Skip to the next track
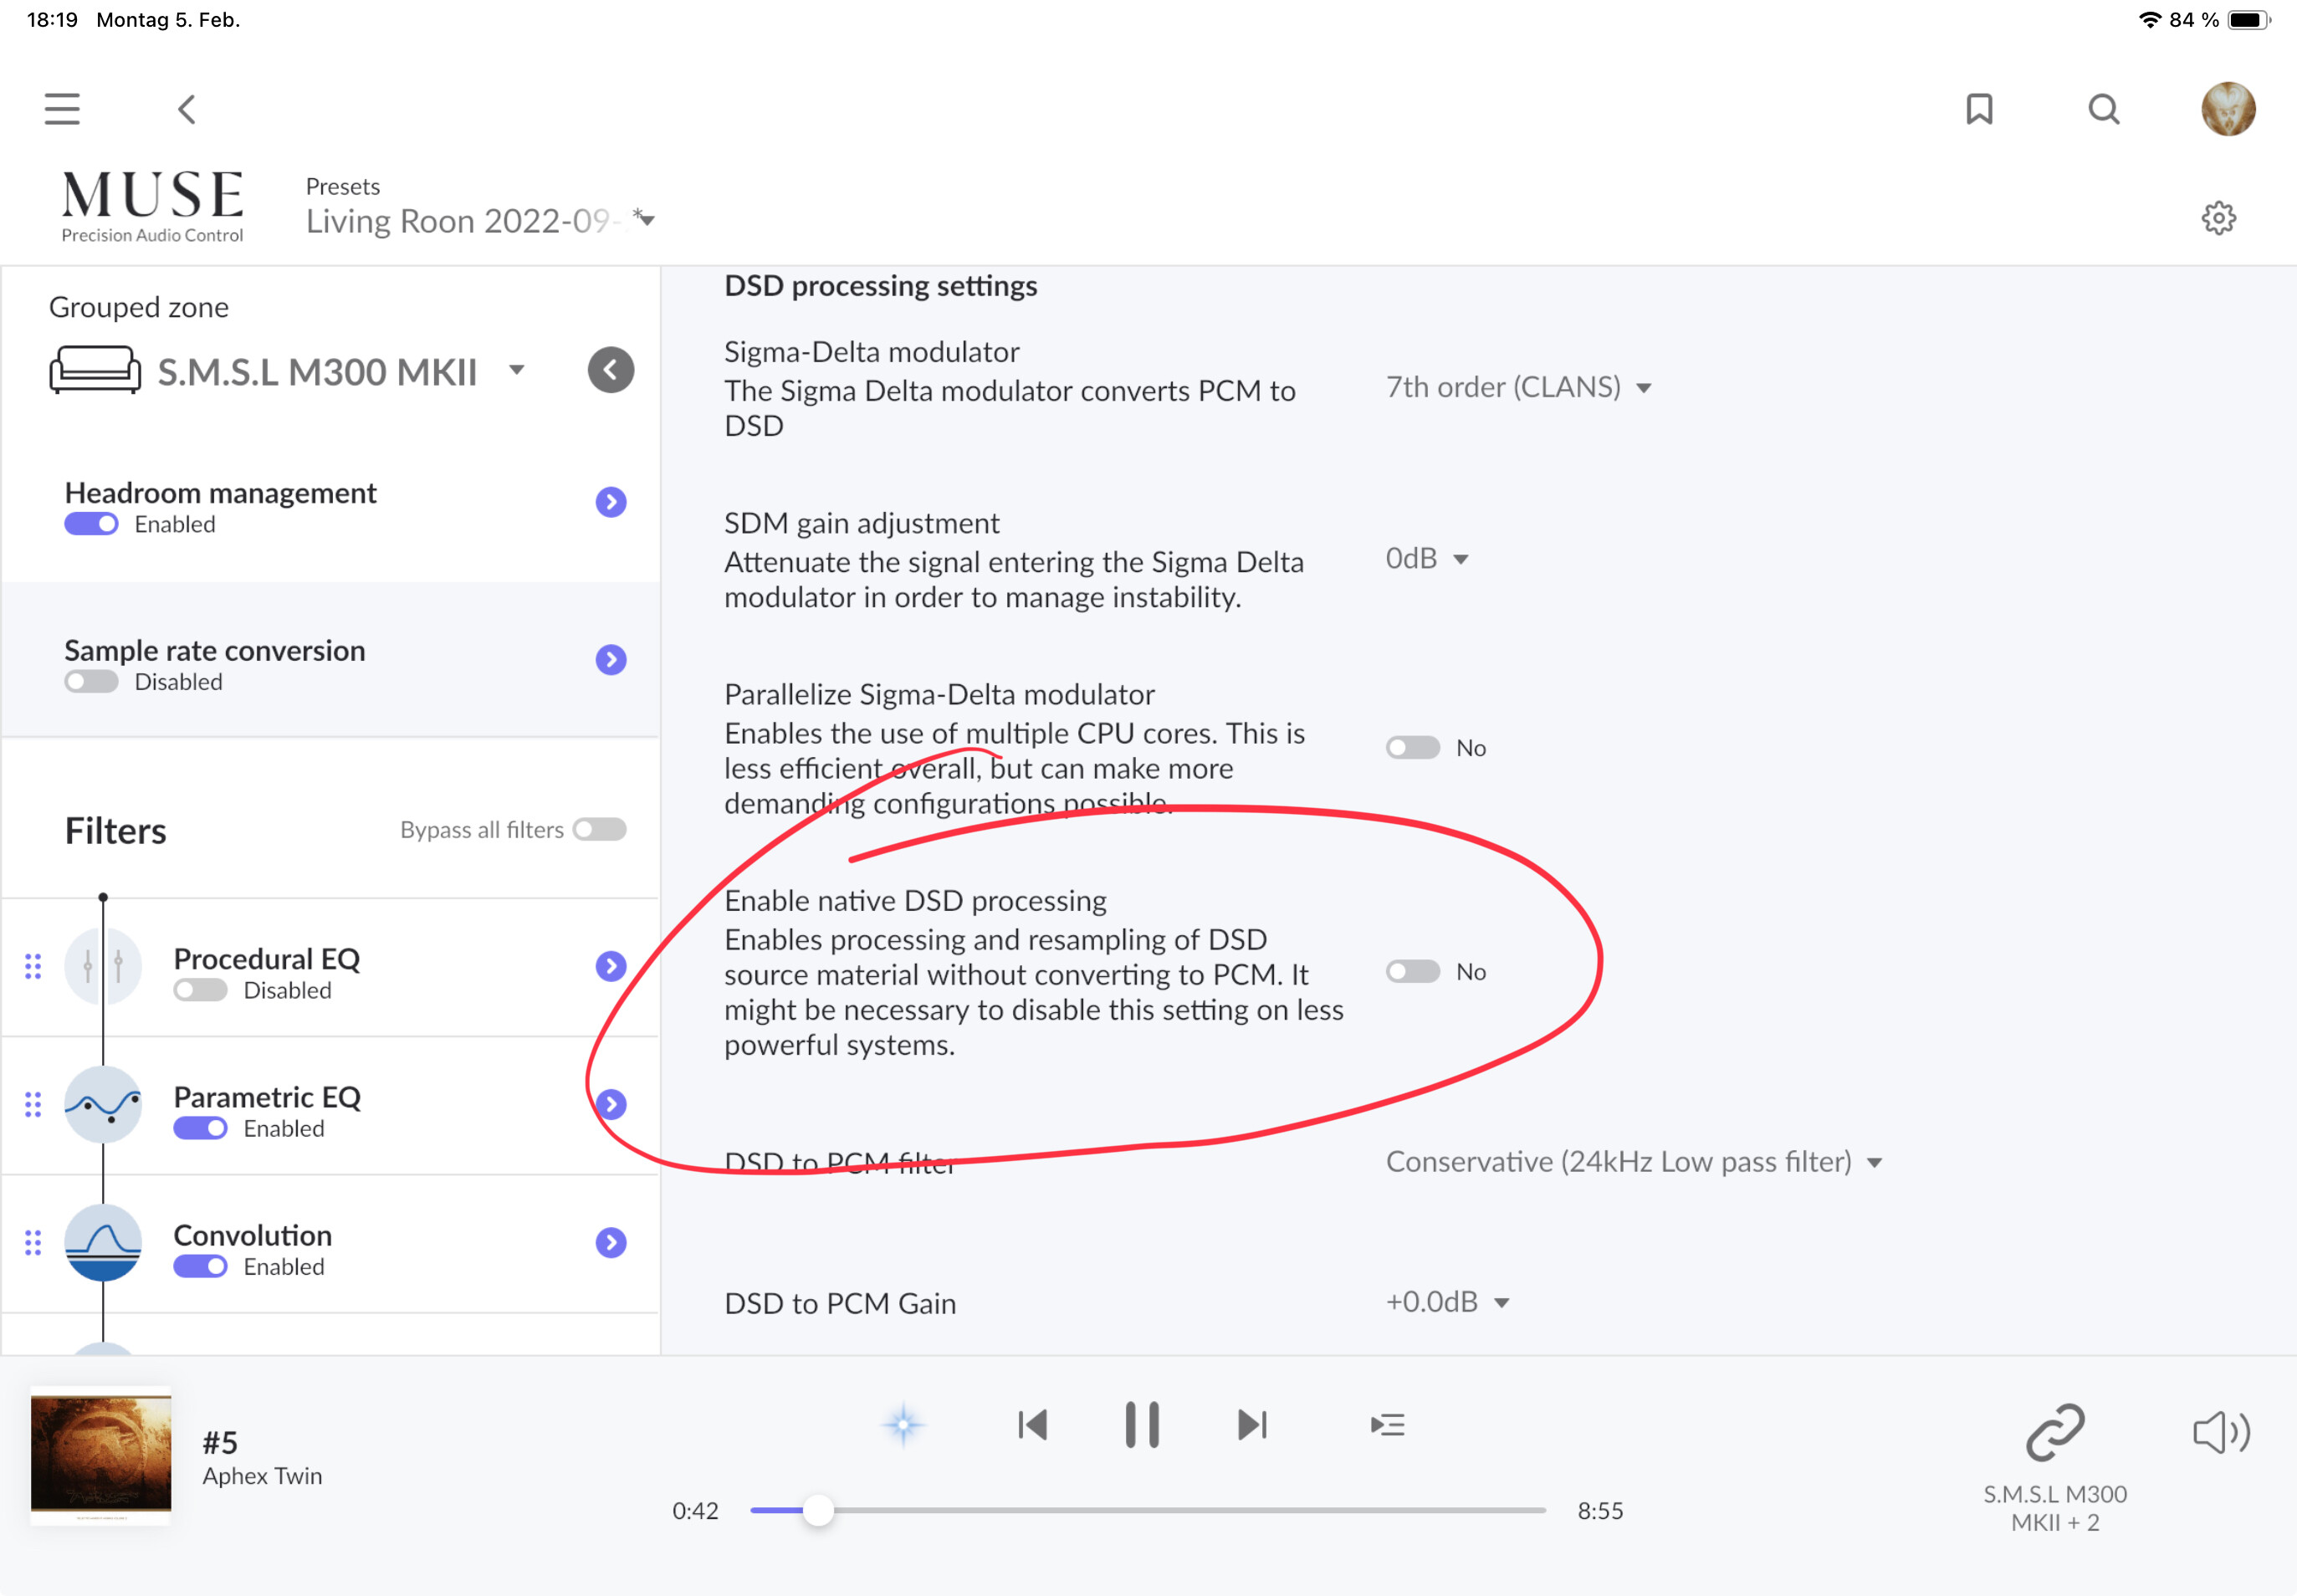 [1252, 1425]
